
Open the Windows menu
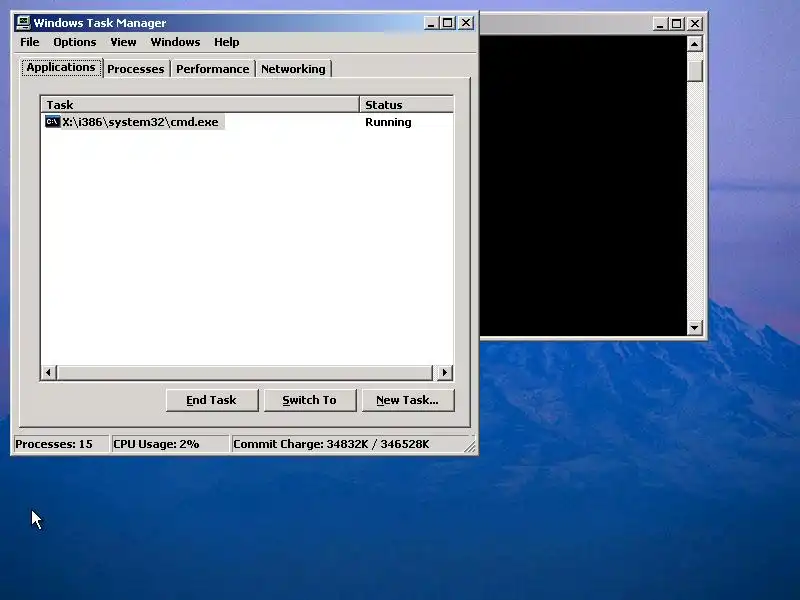click(x=175, y=42)
